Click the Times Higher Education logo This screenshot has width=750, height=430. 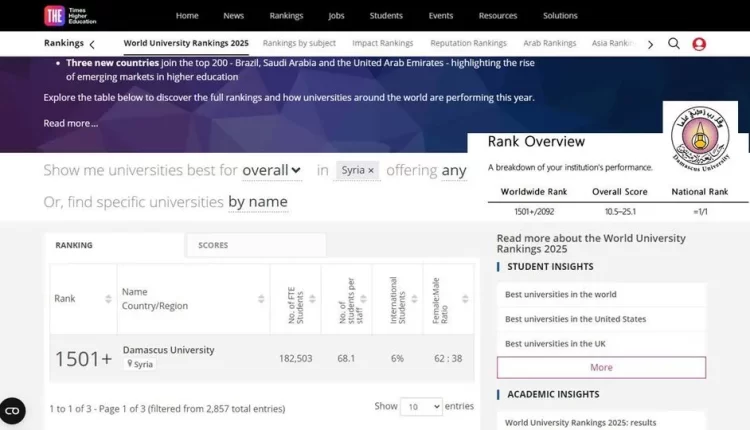tap(70, 16)
